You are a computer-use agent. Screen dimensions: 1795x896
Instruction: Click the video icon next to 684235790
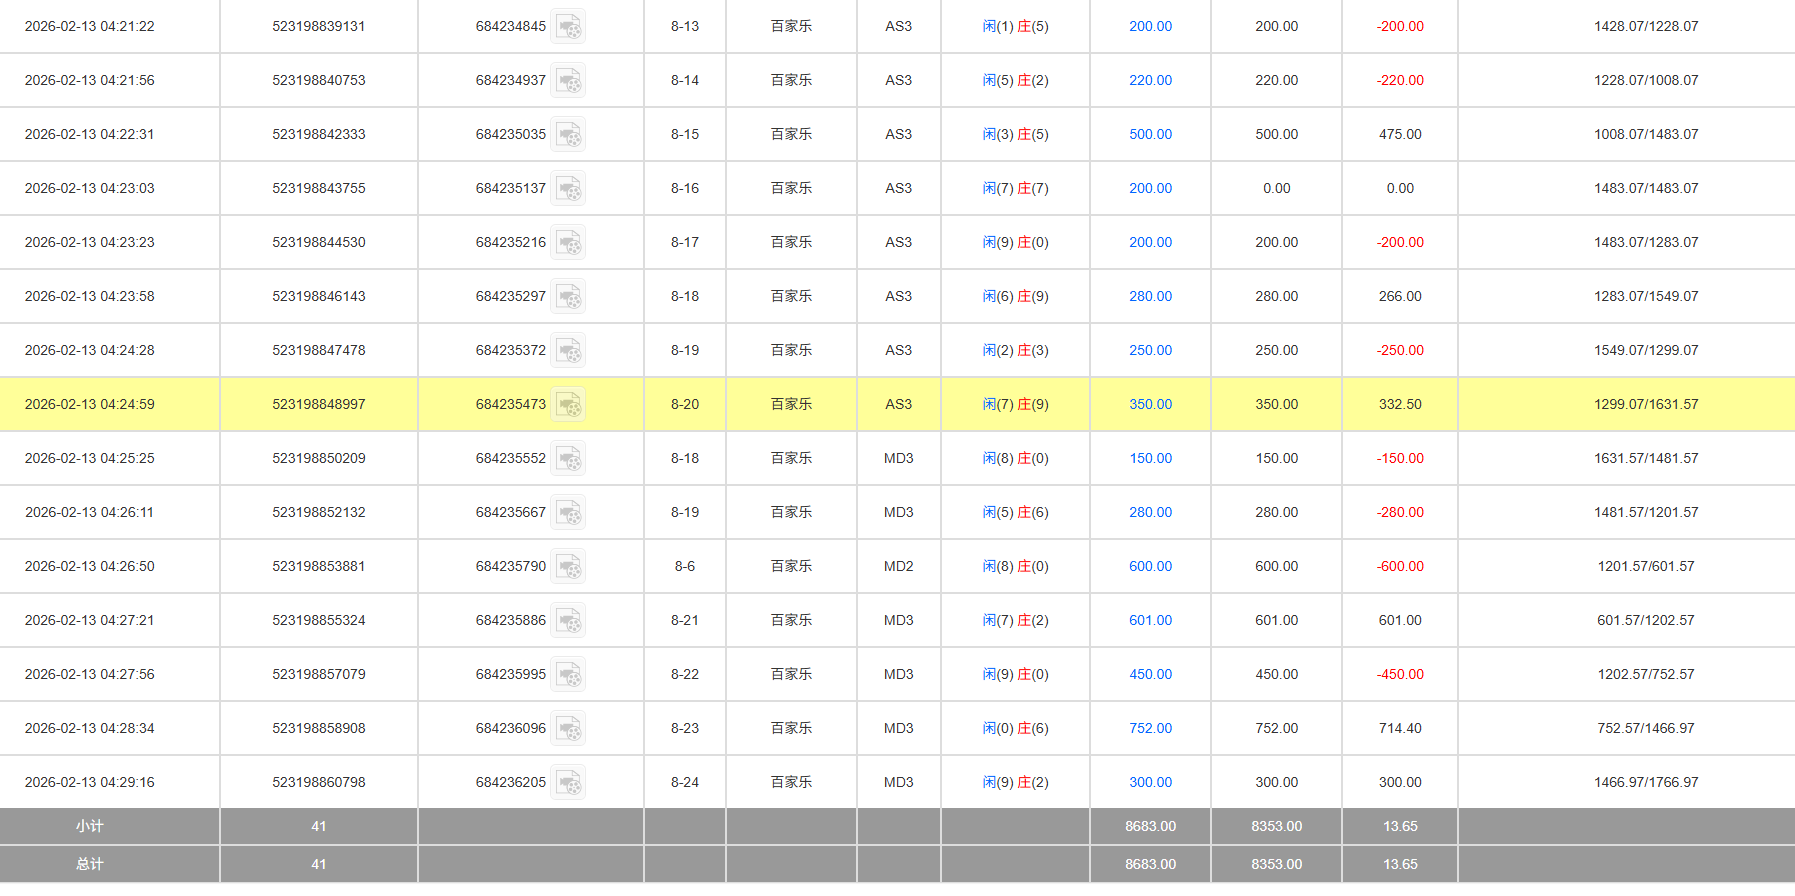click(x=568, y=567)
